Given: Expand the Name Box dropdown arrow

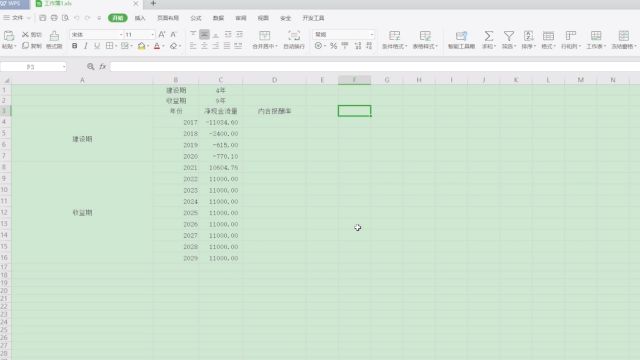Looking at the screenshot, I should [x=64, y=67].
